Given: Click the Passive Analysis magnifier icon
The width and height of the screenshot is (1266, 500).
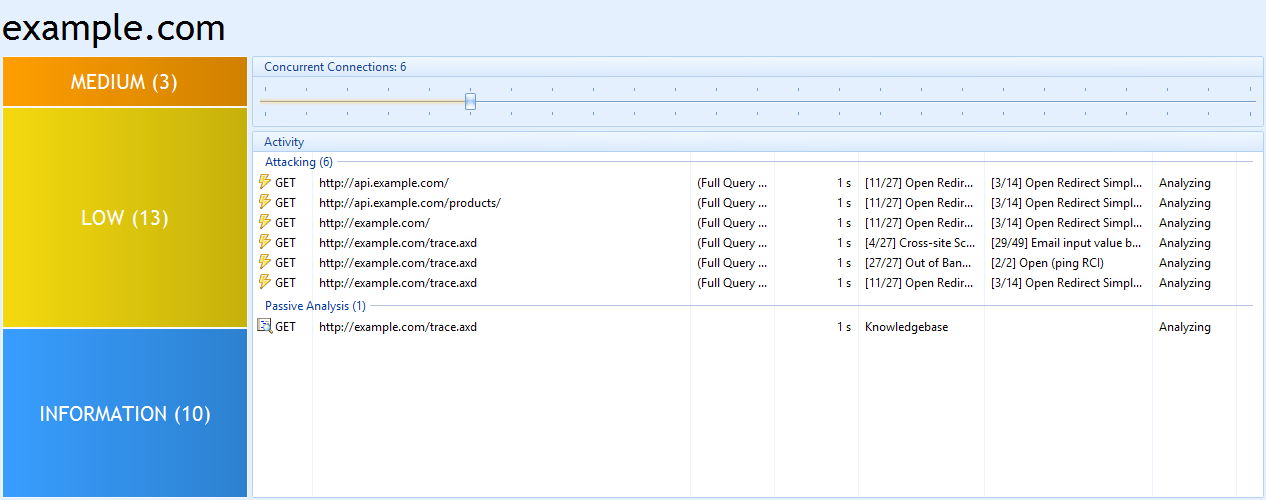Looking at the screenshot, I should click(x=264, y=326).
